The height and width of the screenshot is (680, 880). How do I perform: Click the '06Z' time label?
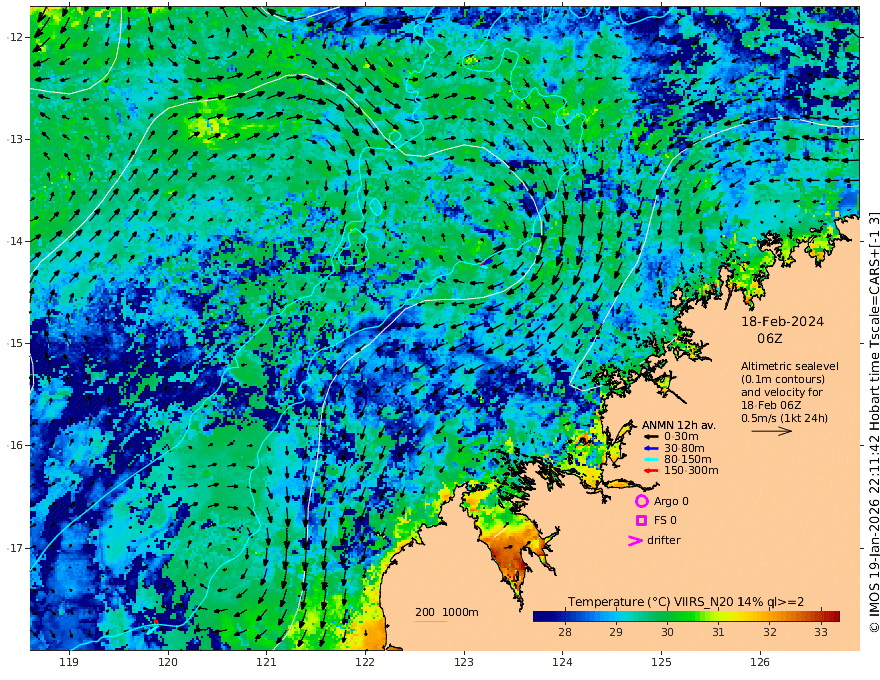coord(769,338)
